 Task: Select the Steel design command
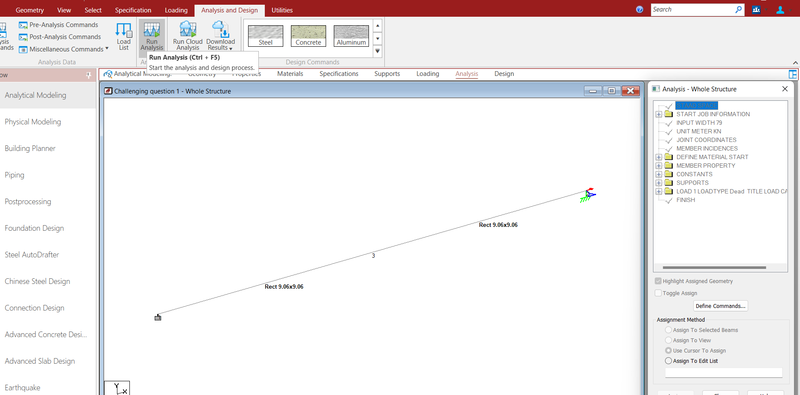(x=265, y=36)
